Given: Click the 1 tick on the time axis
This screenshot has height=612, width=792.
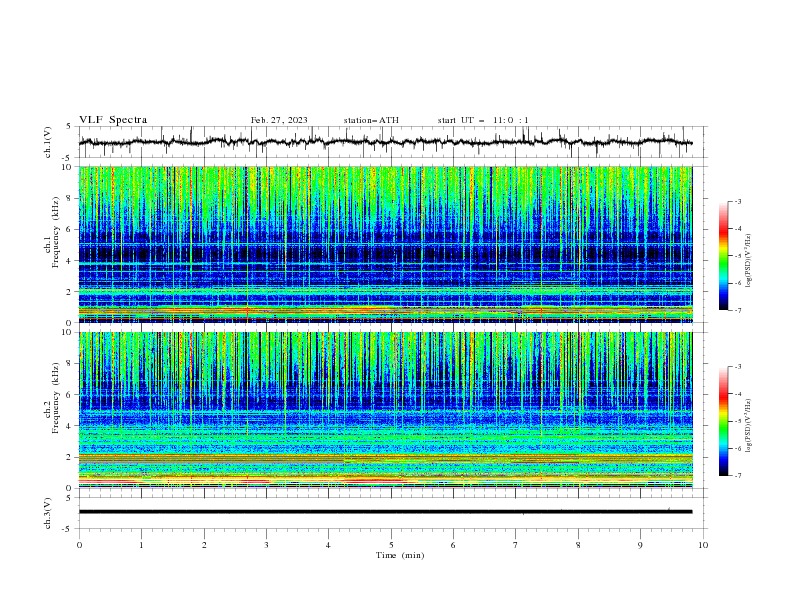Looking at the screenshot, I should pyautogui.click(x=141, y=545).
